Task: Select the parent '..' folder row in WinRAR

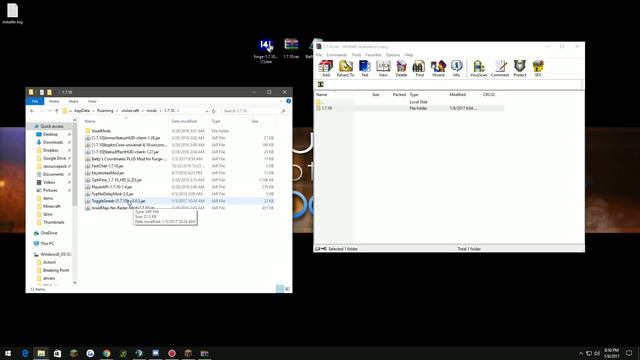Action: pyautogui.click(x=409, y=102)
